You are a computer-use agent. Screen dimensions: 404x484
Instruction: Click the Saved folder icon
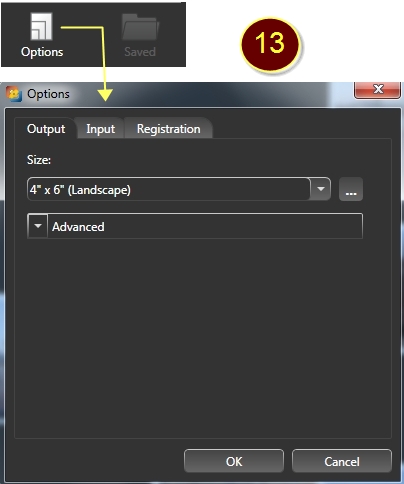pos(140,27)
